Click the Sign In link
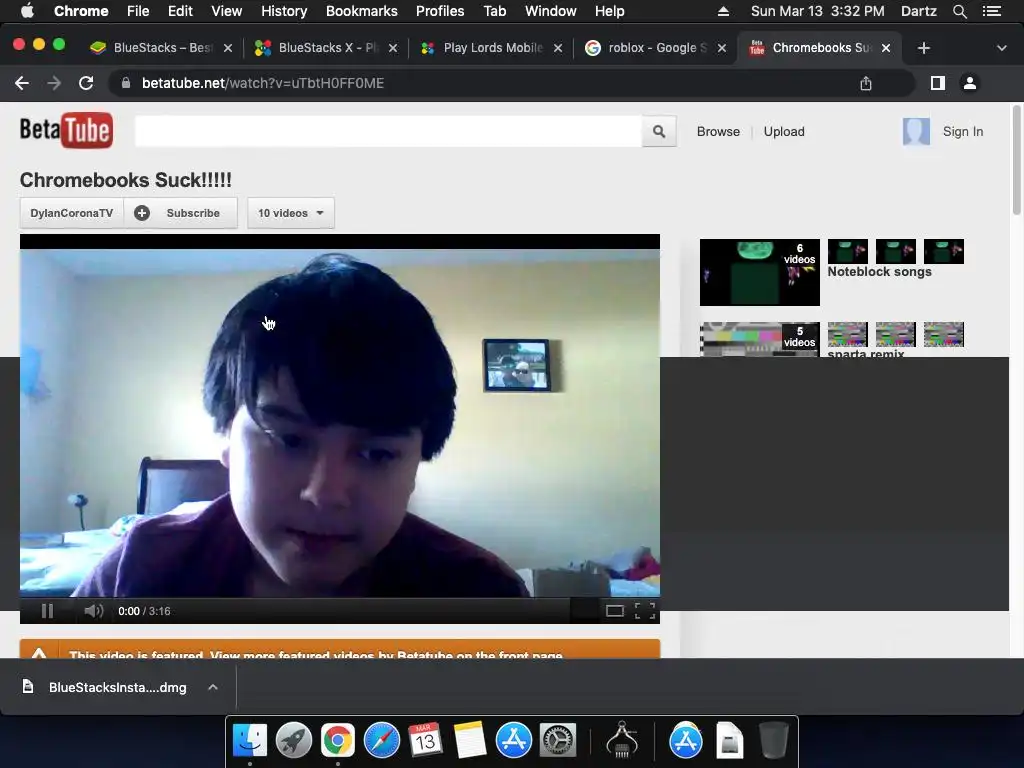 963,131
